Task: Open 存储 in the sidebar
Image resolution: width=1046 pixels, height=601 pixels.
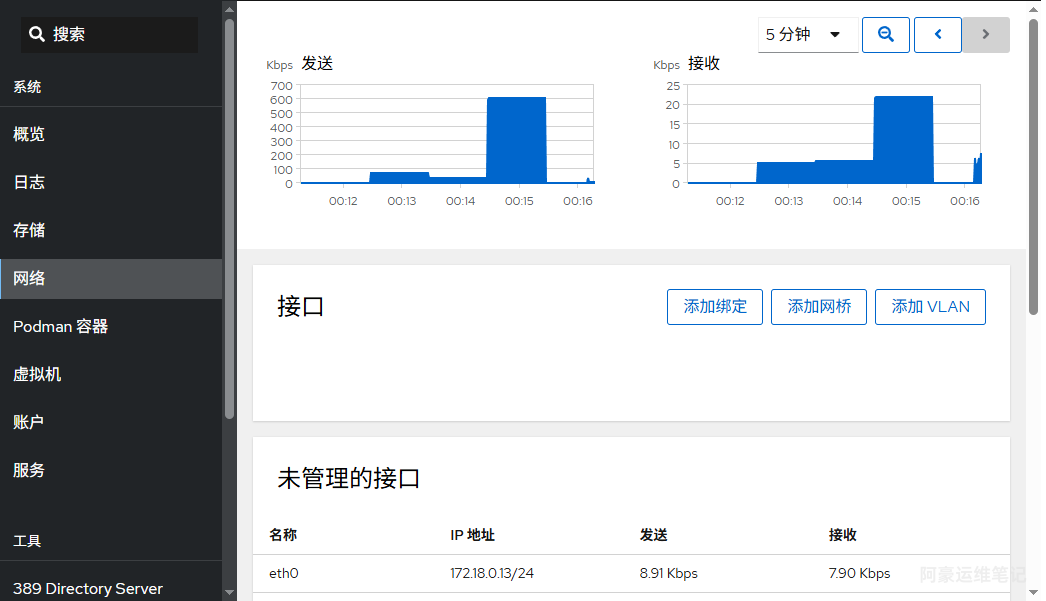Action: click(x=111, y=230)
